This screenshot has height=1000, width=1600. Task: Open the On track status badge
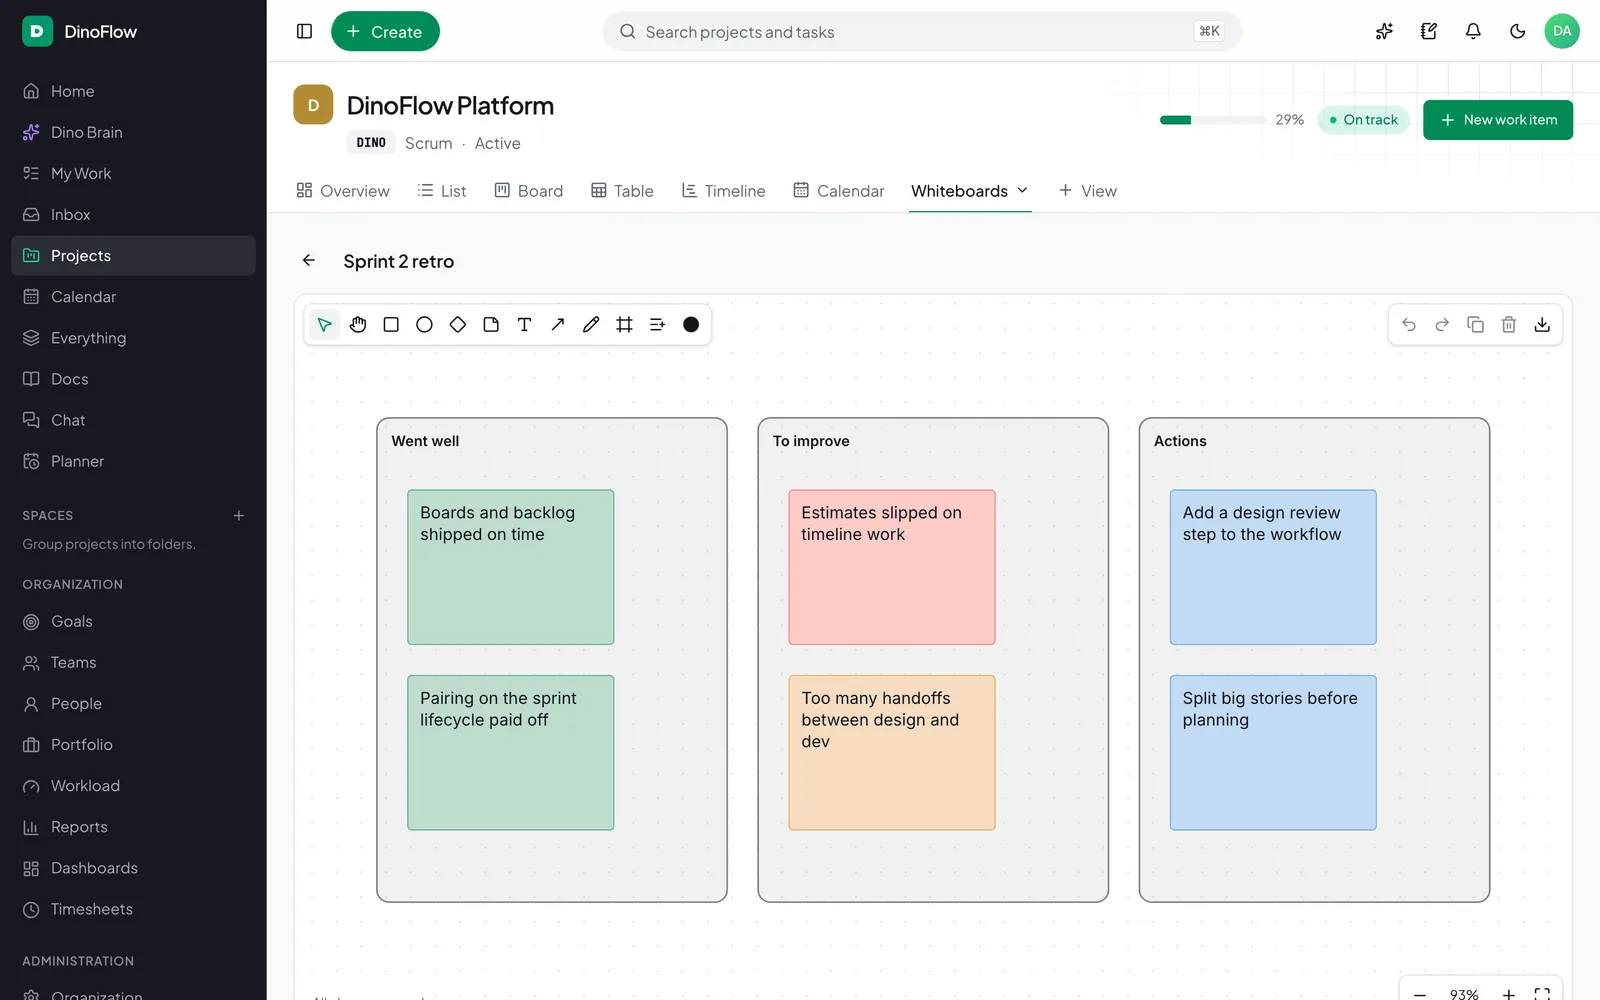[x=1364, y=120]
